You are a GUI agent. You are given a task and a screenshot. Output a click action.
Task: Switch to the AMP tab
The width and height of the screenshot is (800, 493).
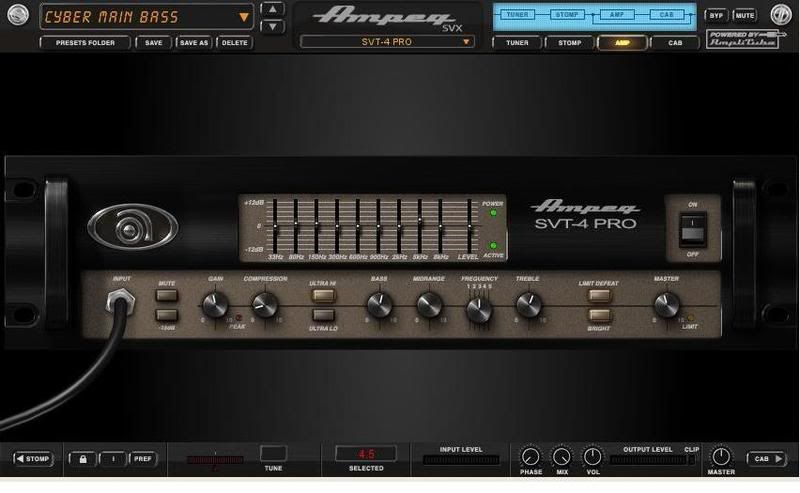tap(622, 43)
